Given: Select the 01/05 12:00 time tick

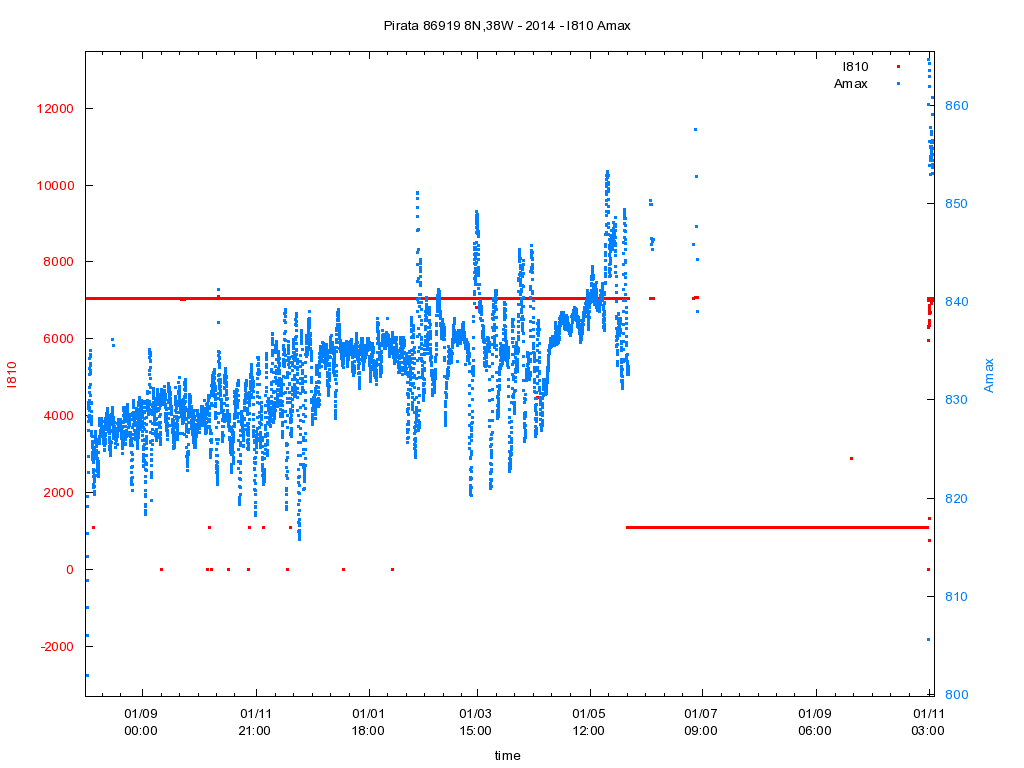Looking at the screenshot, I should [588, 723].
